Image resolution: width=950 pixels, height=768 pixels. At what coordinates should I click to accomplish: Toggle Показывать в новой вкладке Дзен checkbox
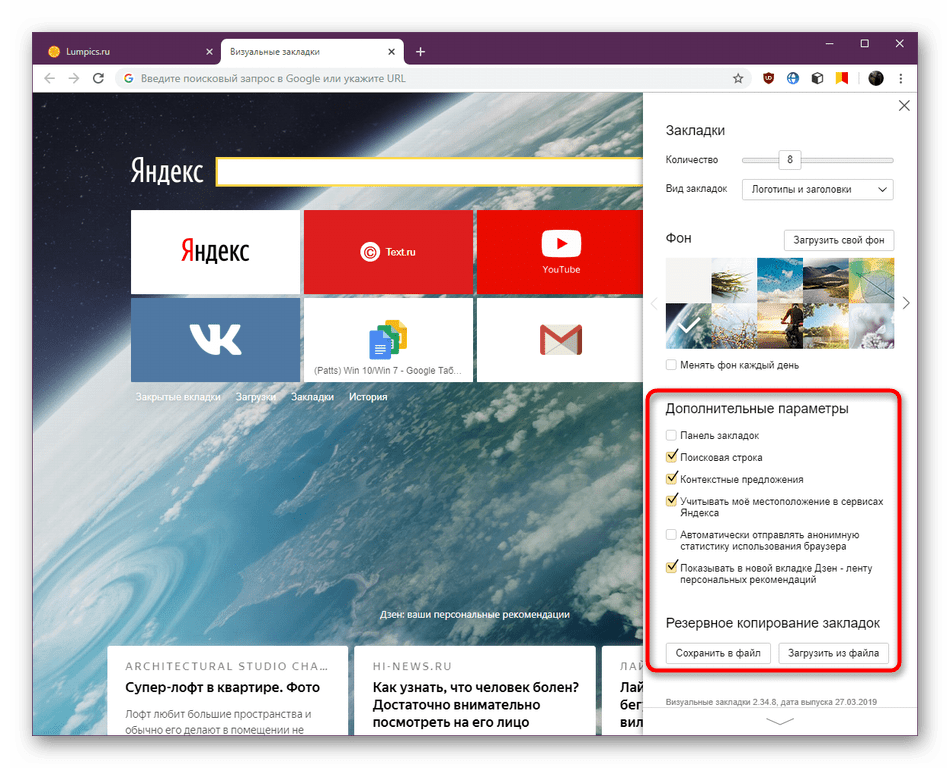[x=671, y=568]
